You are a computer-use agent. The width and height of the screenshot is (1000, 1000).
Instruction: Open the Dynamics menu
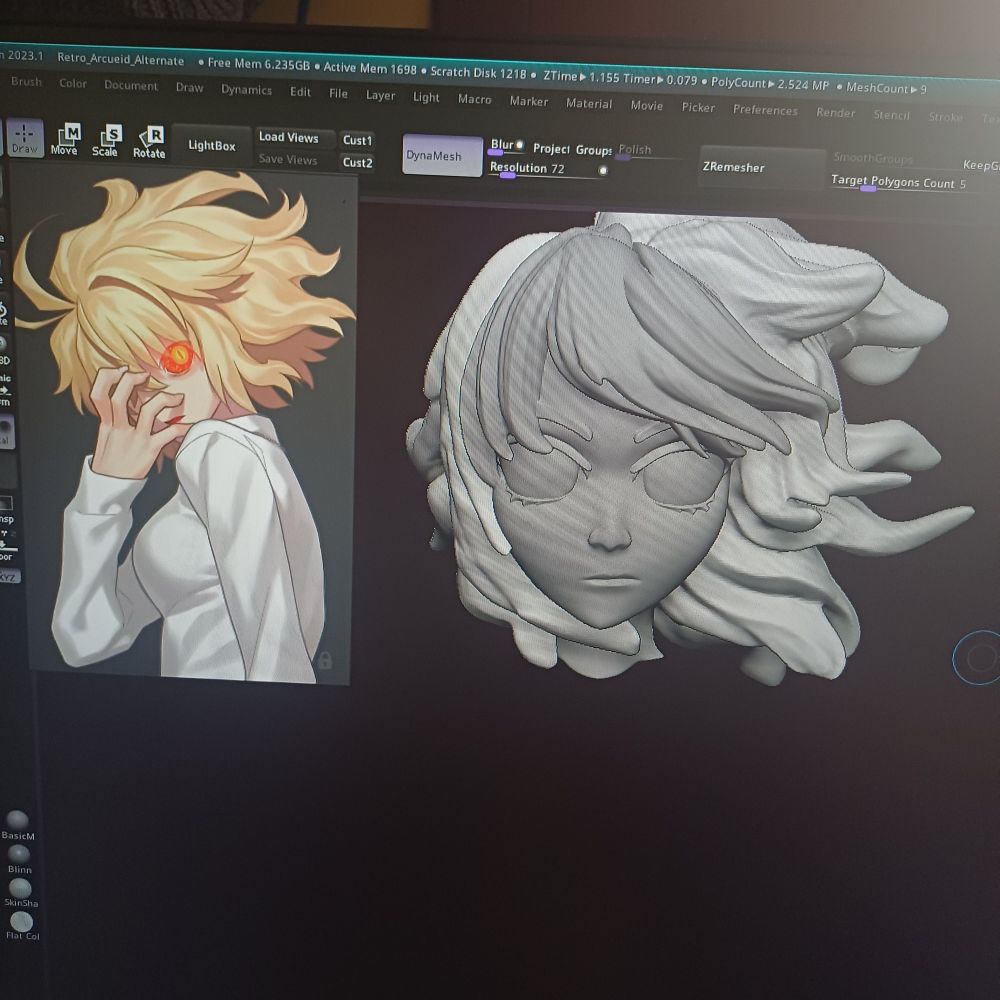coord(246,90)
